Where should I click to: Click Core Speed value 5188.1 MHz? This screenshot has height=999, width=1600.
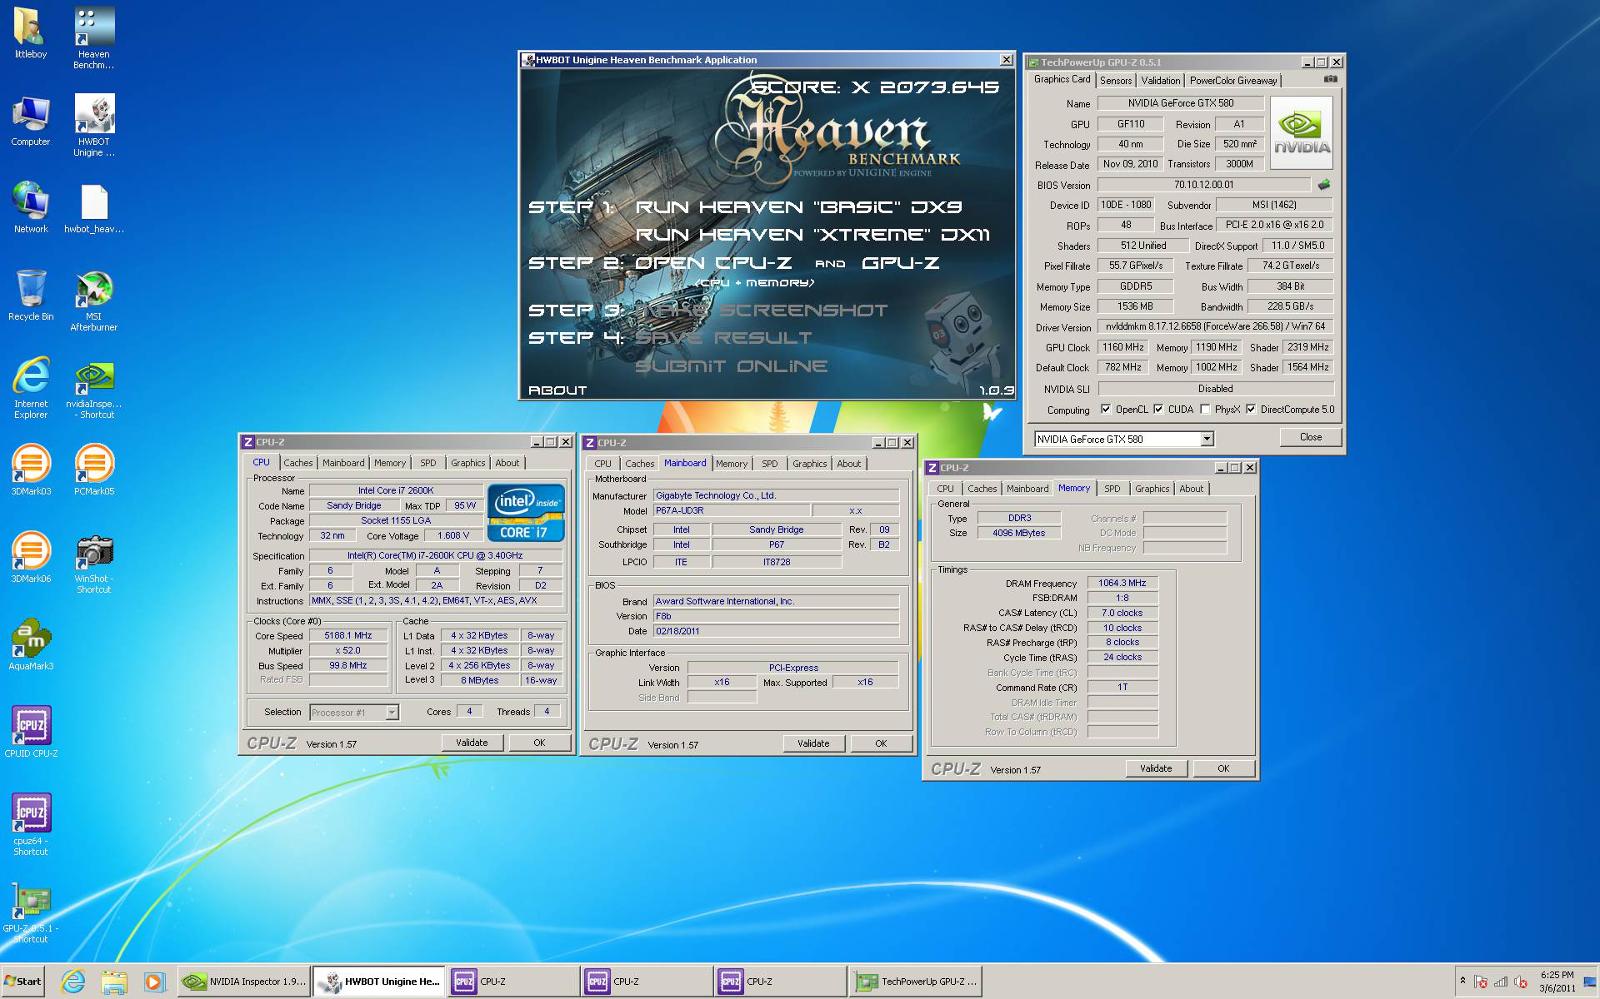348,636
